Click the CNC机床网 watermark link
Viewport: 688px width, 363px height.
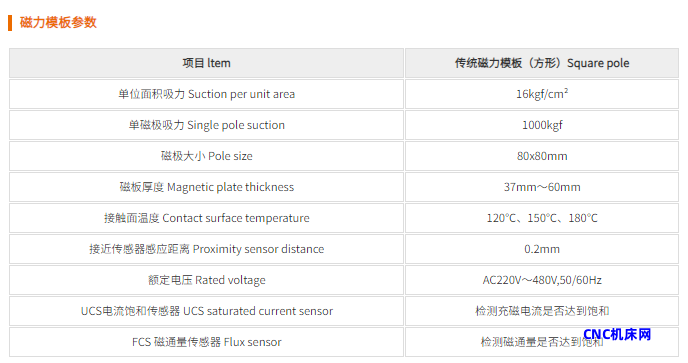[x=617, y=334]
